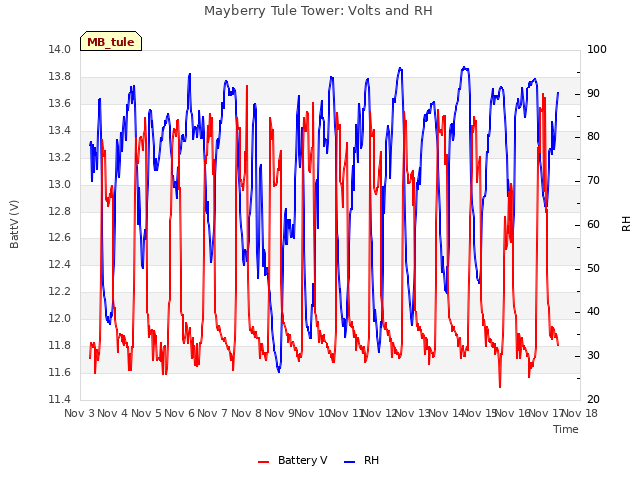Image resolution: width=640 pixels, height=480 pixels.
Task: Click the 50 RH tick label
Action: (593, 269)
